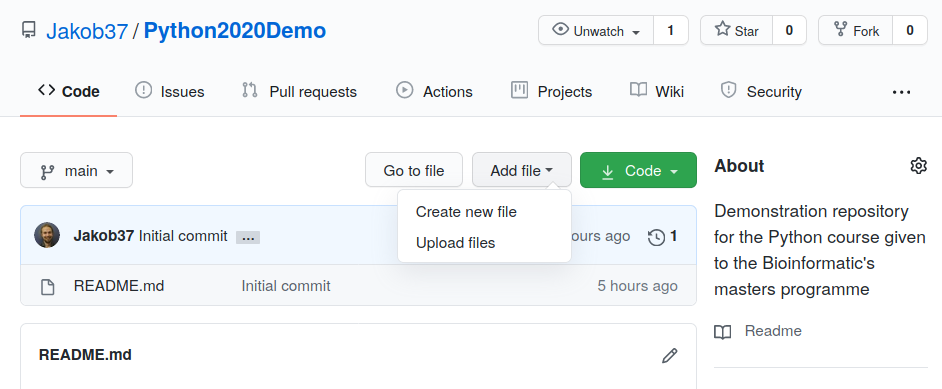Image resolution: width=942 pixels, height=389 pixels.
Task: Click the file icon next to README.md
Action: click(47, 286)
